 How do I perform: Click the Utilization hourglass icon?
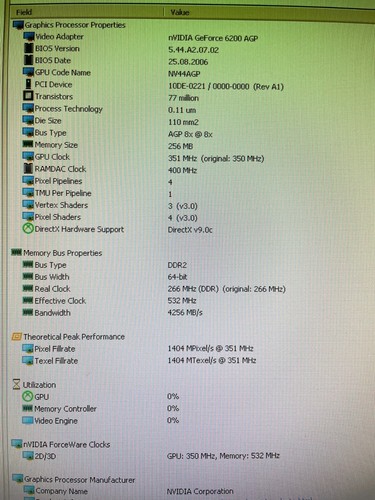click(x=16, y=384)
